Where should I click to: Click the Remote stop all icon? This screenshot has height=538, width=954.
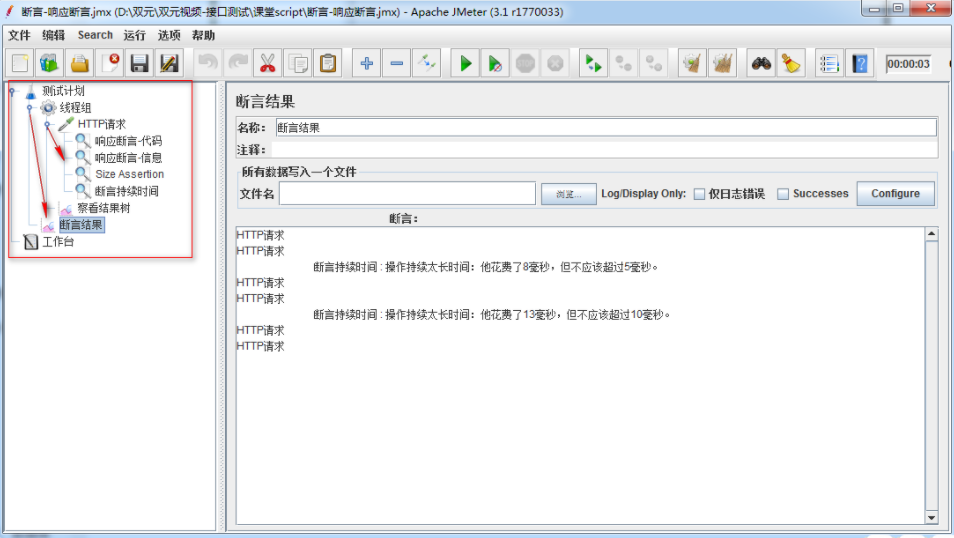point(624,63)
